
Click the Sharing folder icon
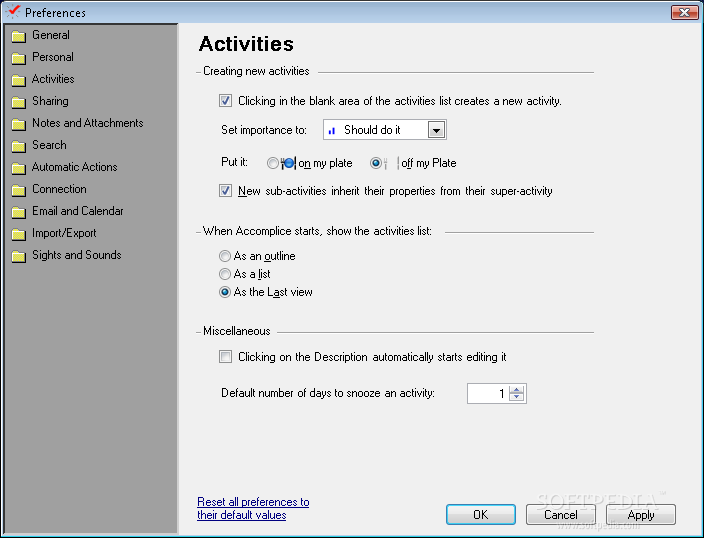(x=18, y=102)
